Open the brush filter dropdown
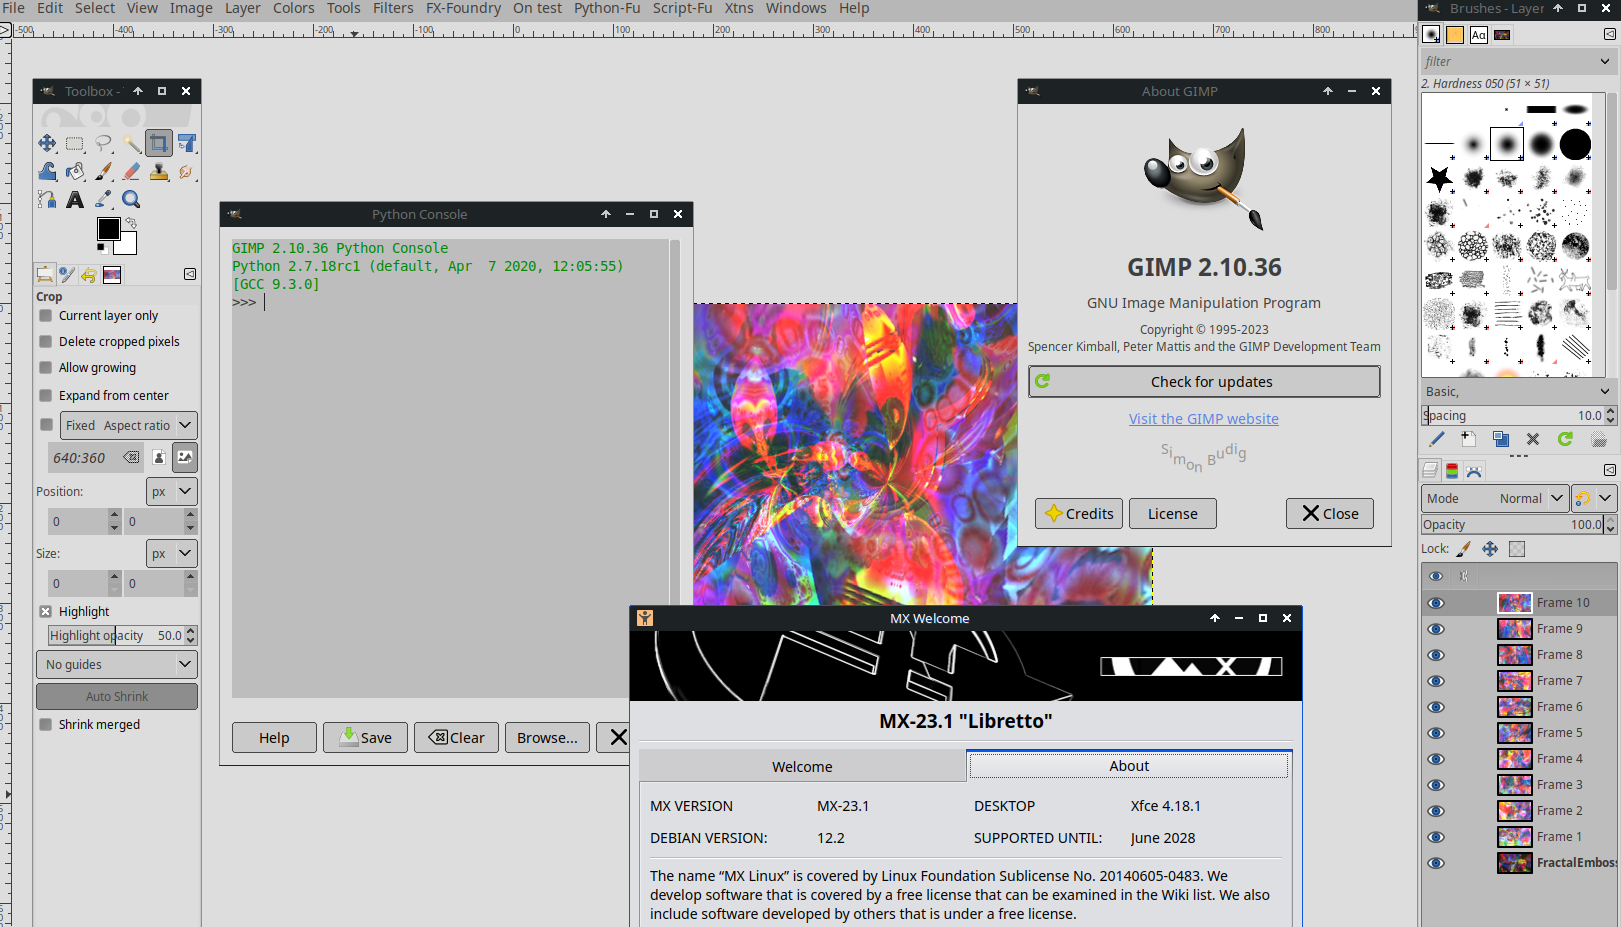Viewport: 1621px width, 927px height. [x=1605, y=61]
